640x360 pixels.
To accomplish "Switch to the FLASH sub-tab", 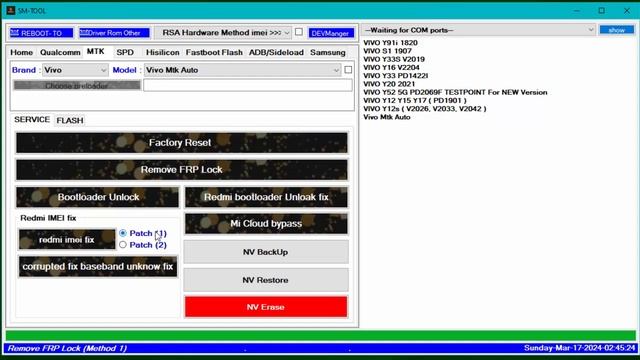I will (x=70, y=121).
